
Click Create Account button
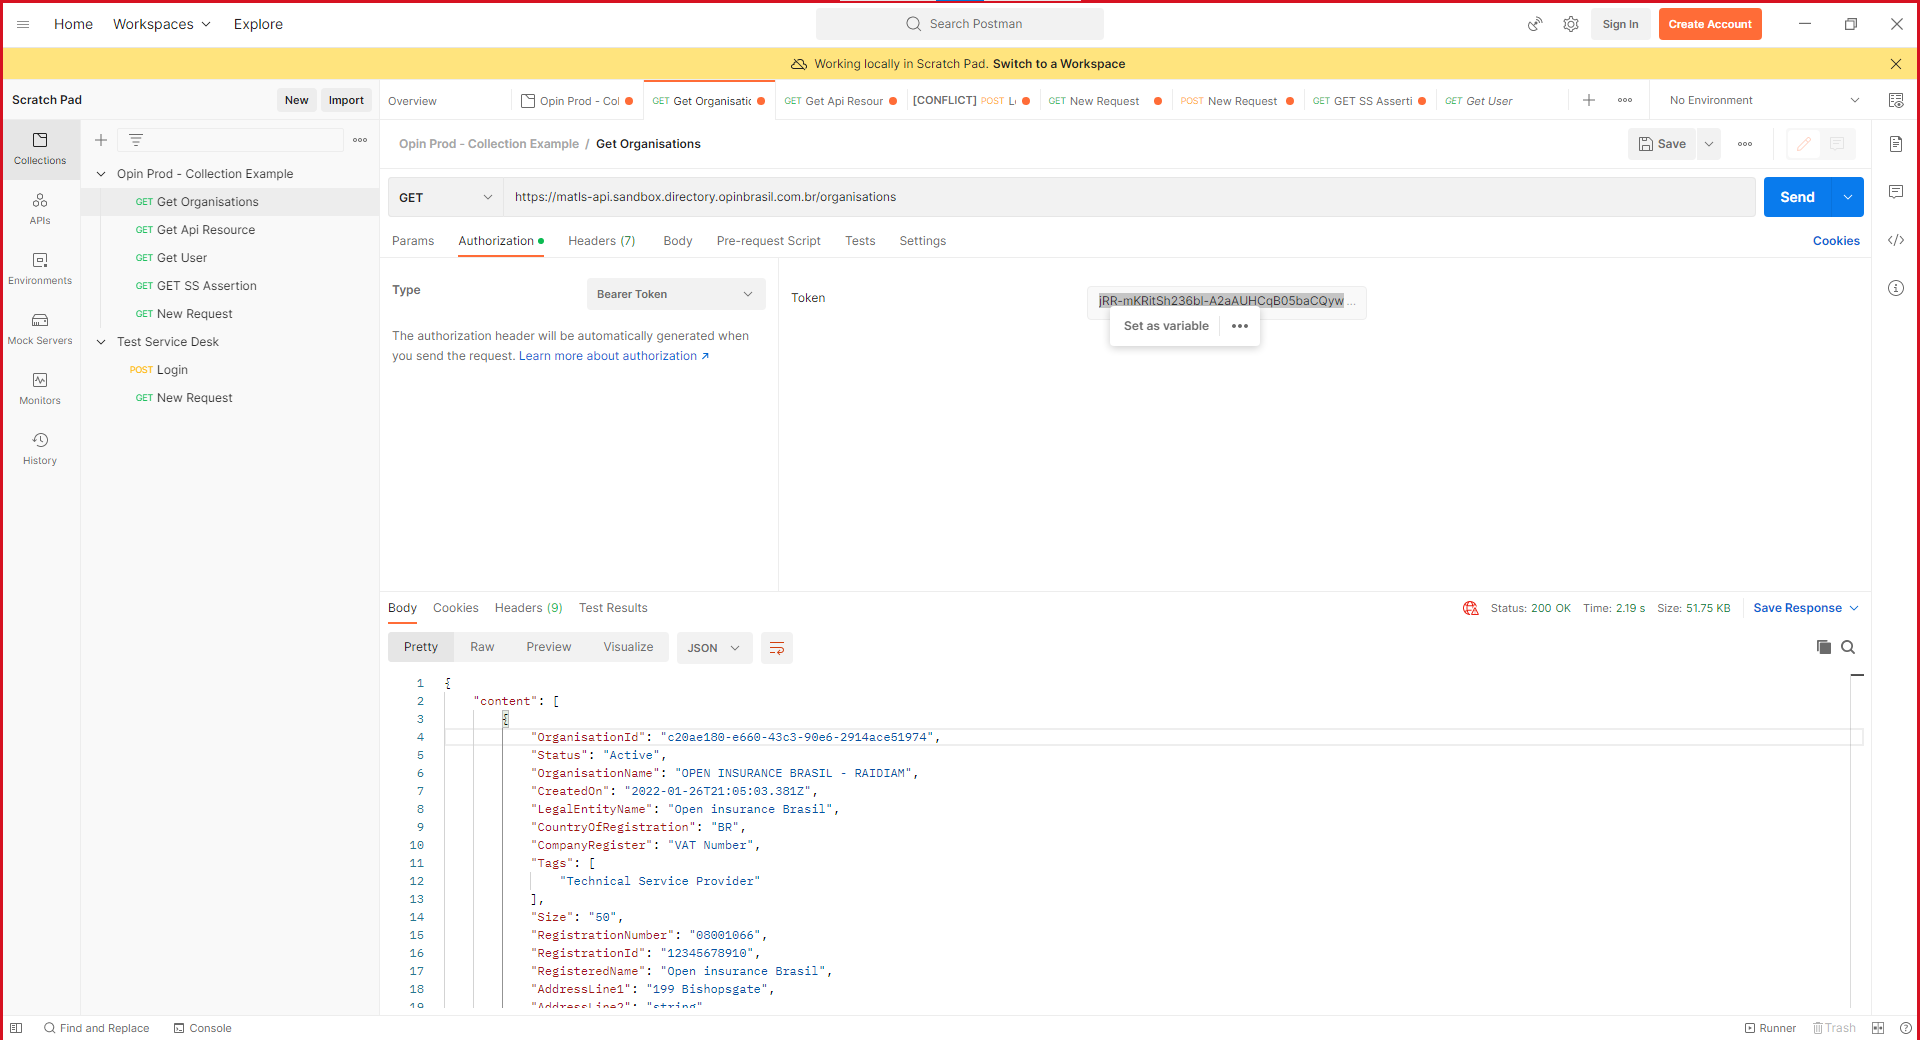tap(1710, 24)
